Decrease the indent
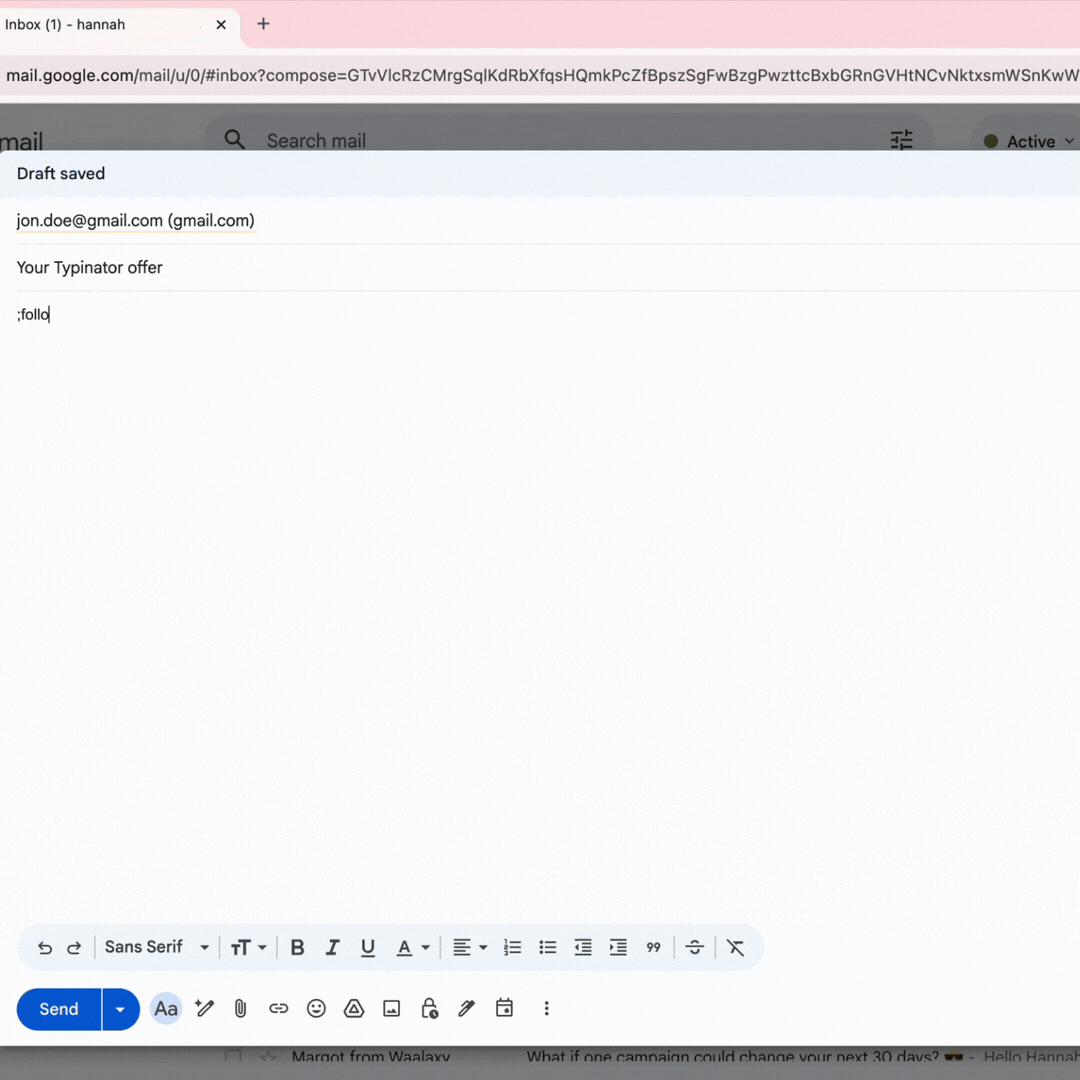This screenshot has height=1080, width=1080. (x=583, y=948)
